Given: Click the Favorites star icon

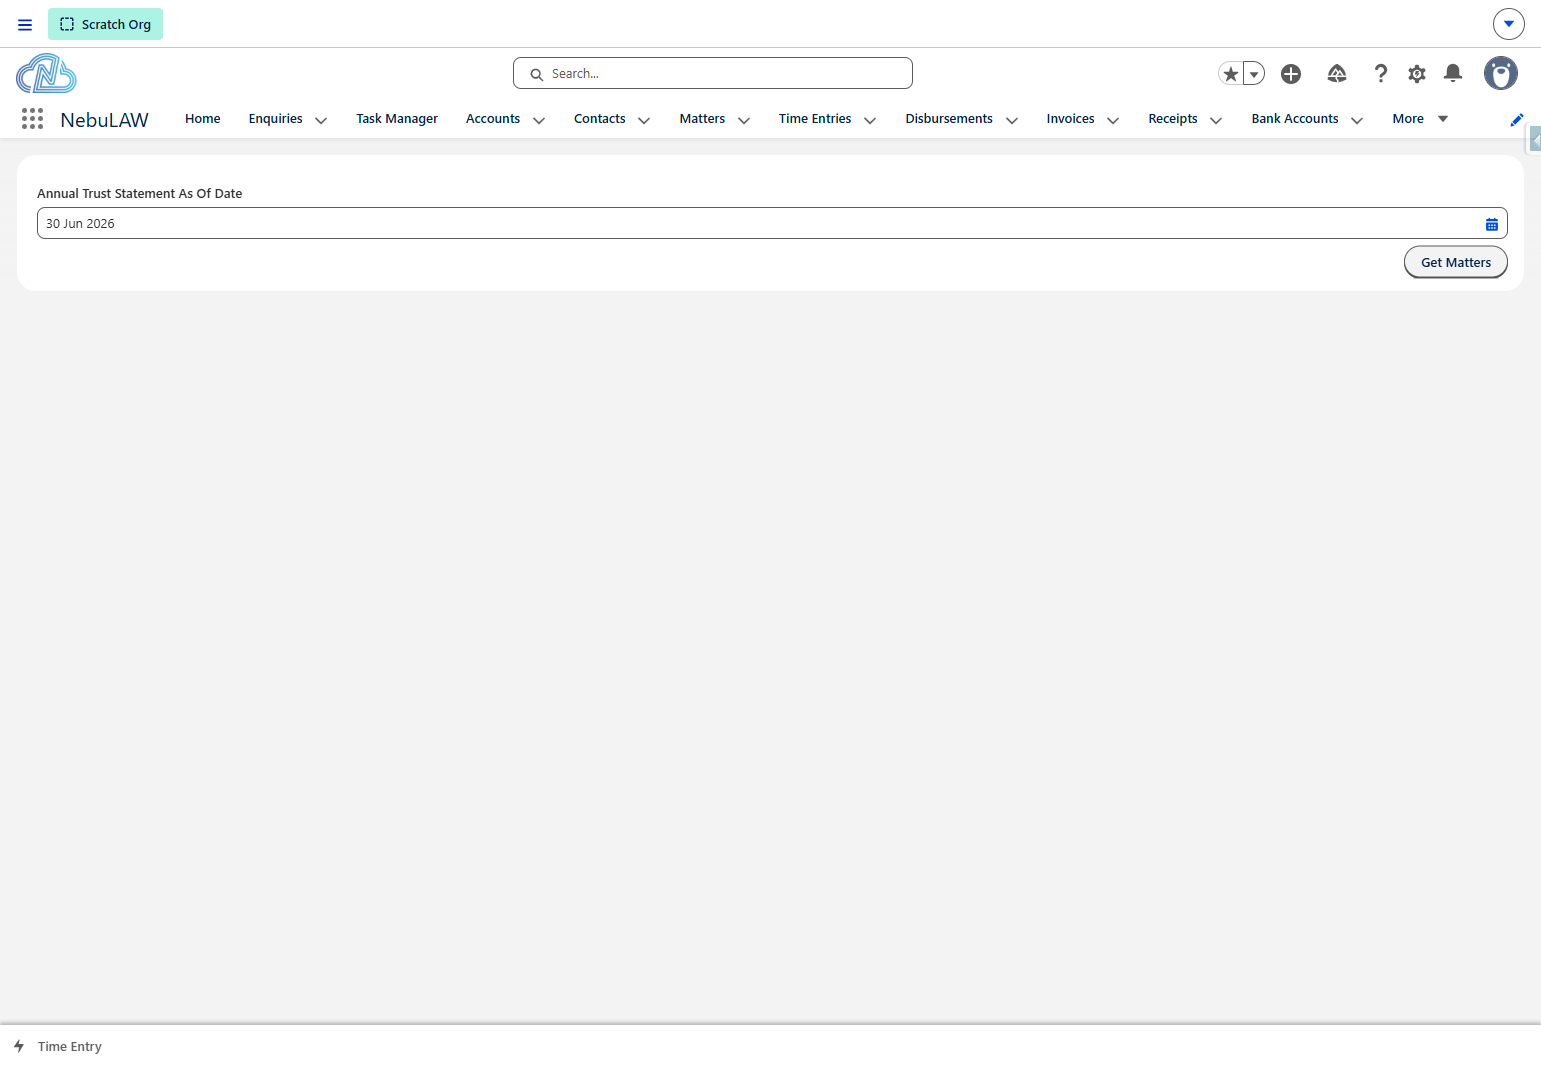Looking at the screenshot, I should [x=1231, y=74].
